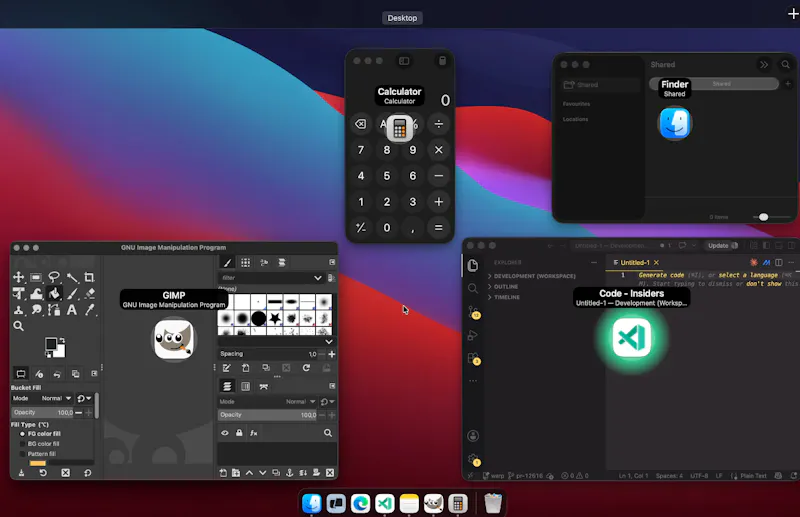Click the split editor icon in Code

tap(779, 262)
